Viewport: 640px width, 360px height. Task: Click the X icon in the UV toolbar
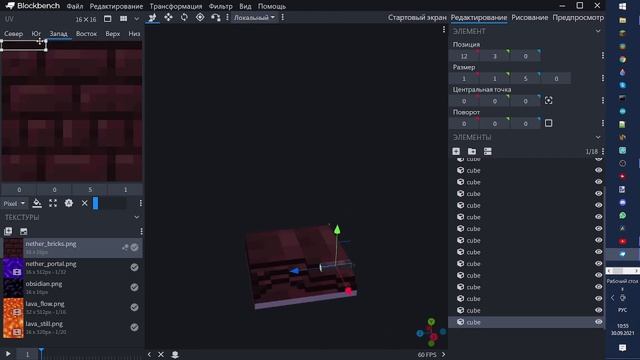point(84,203)
